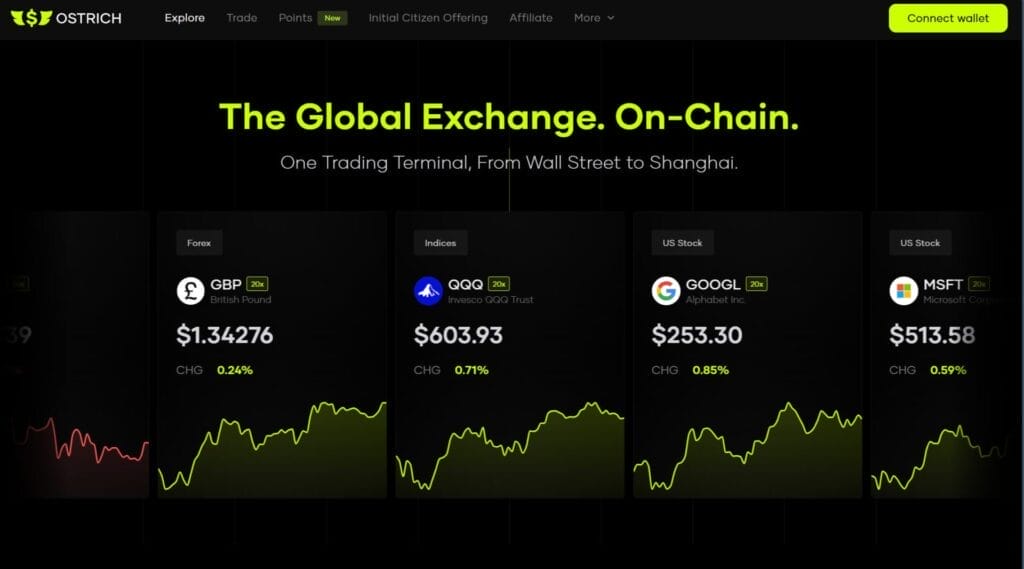Click the 20x leverage badge beside QQQ
This screenshot has height=569, width=1024.
[499, 284]
